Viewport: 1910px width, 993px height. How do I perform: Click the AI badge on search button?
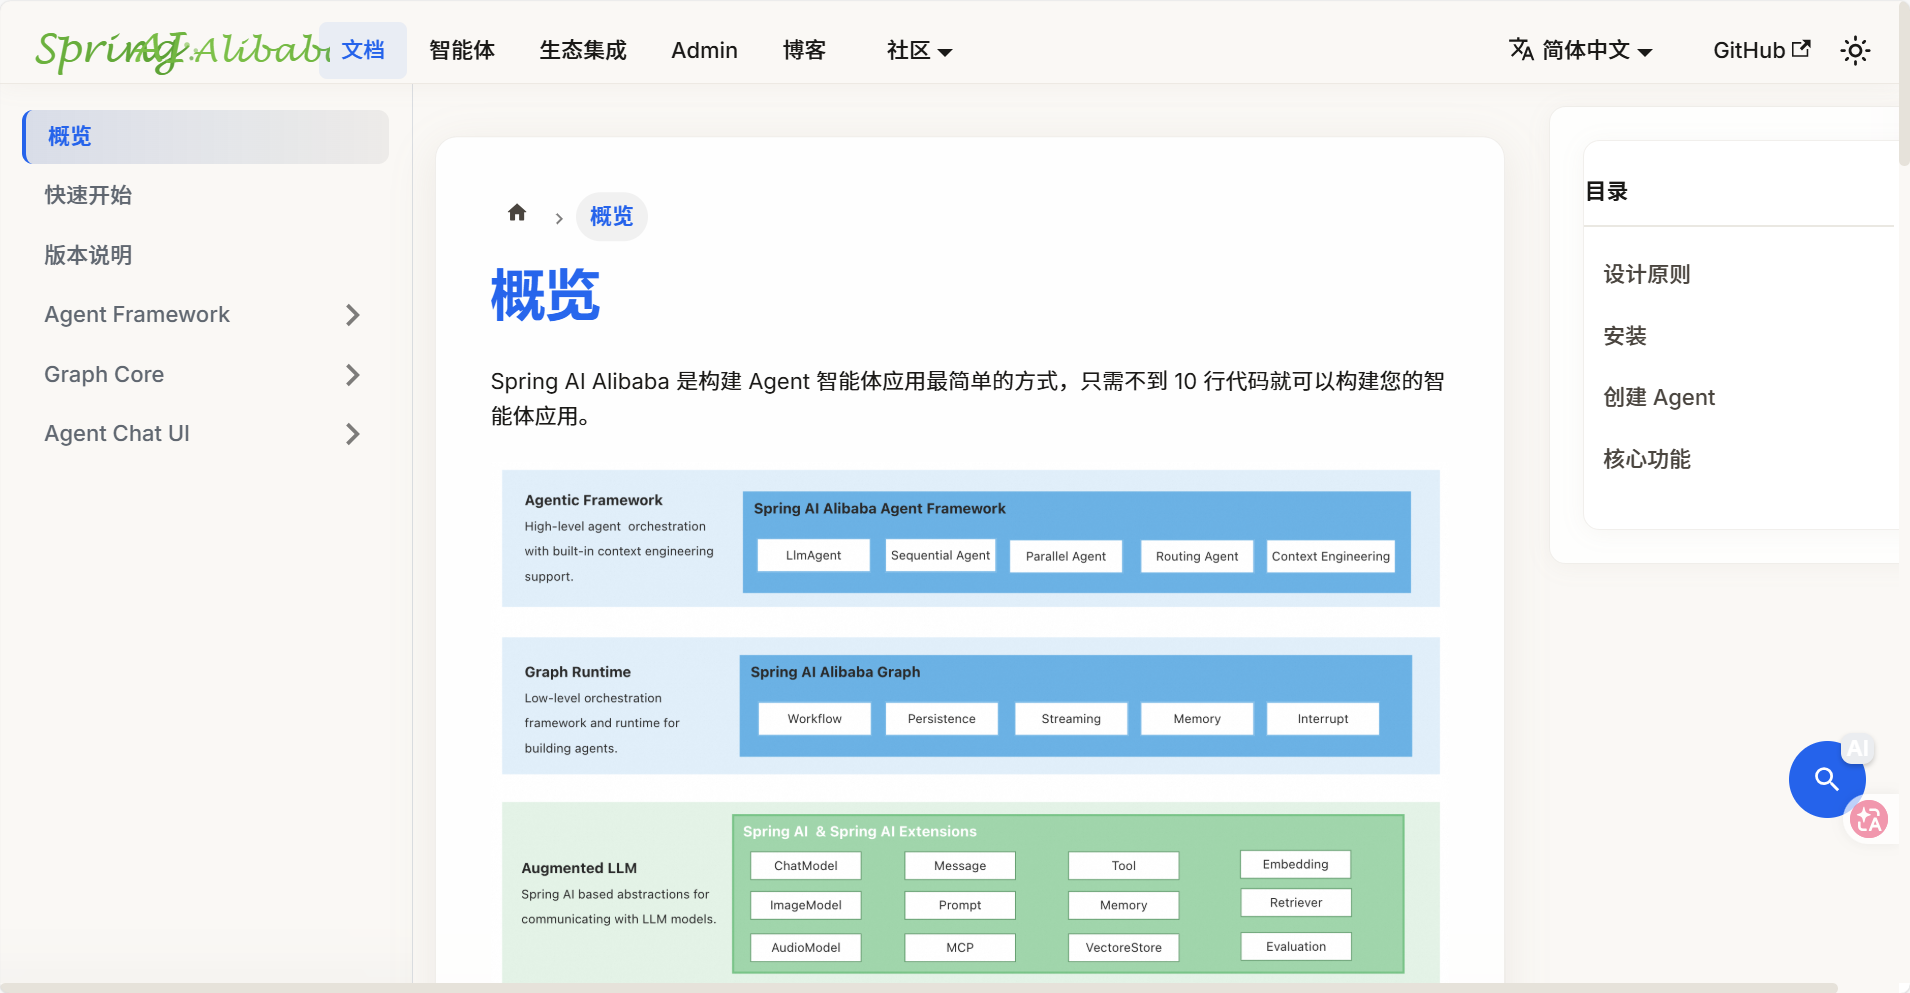pos(1858,748)
